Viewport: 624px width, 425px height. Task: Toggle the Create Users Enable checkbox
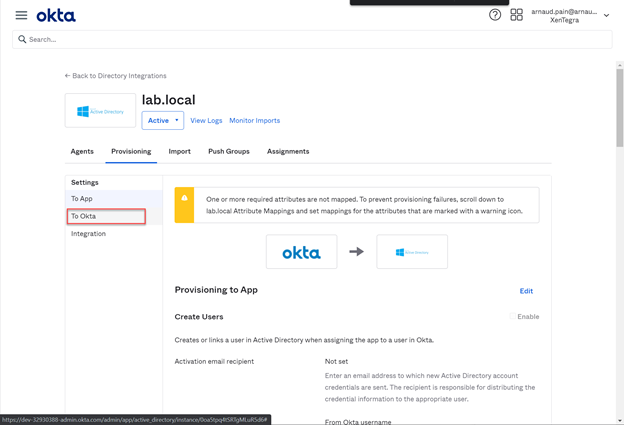click(513, 316)
